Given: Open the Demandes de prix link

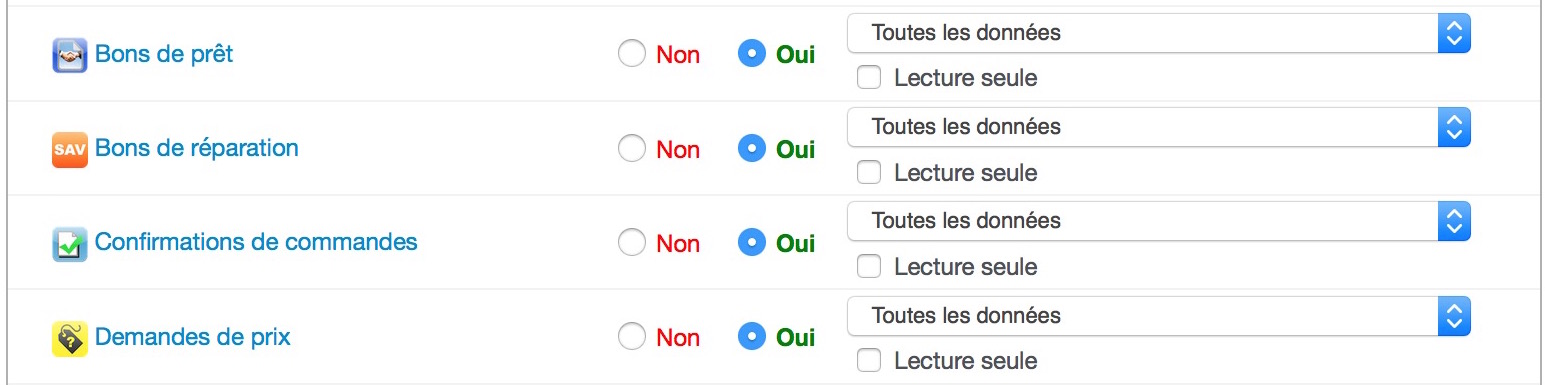Looking at the screenshot, I should [x=193, y=337].
